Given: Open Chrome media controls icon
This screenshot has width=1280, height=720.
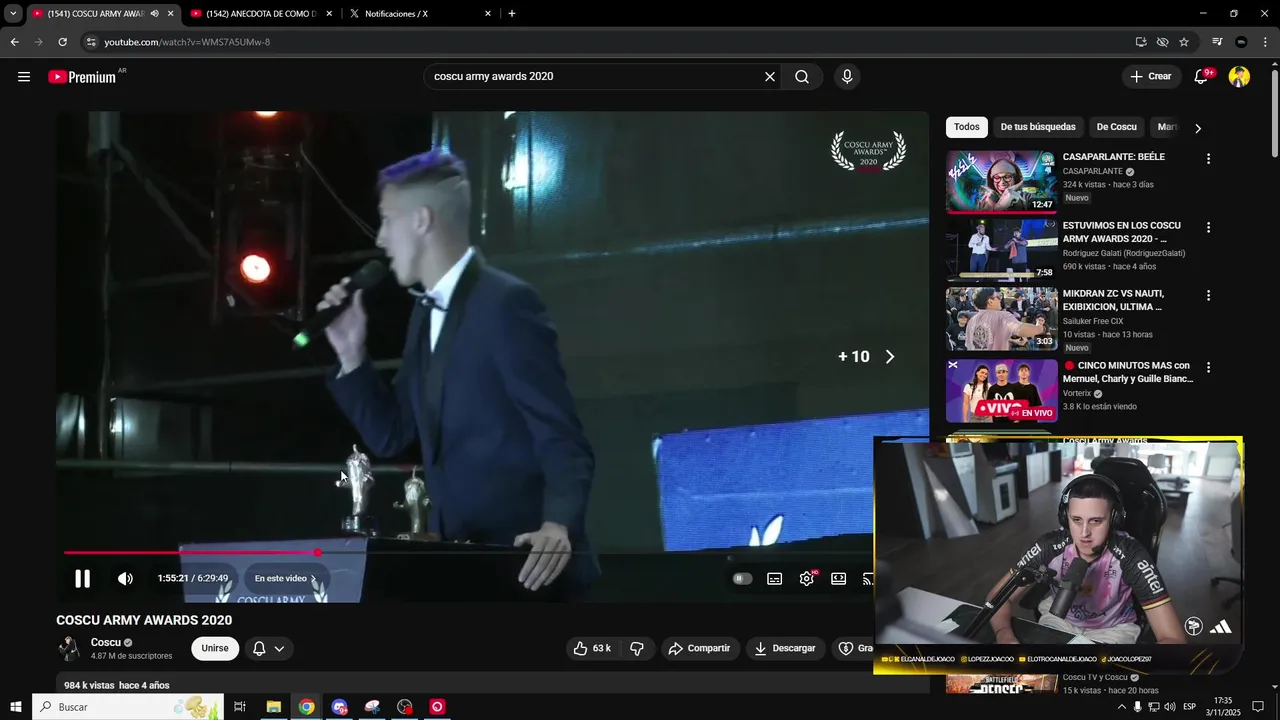Looking at the screenshot, I should click(1217, 42).
